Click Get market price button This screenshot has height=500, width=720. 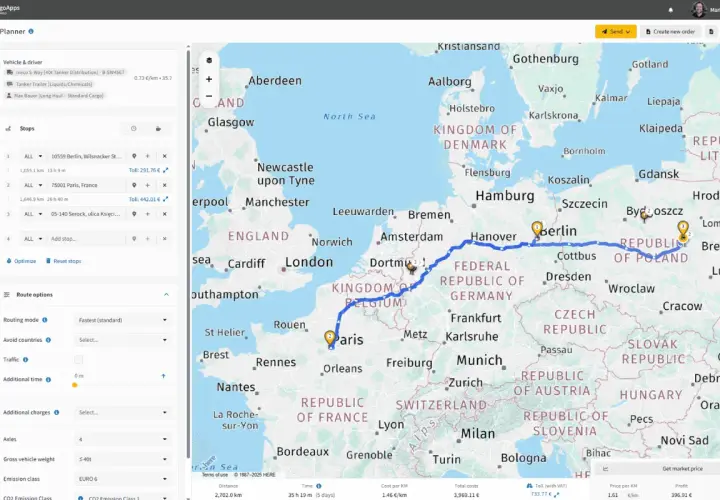(x=682, y=469)
